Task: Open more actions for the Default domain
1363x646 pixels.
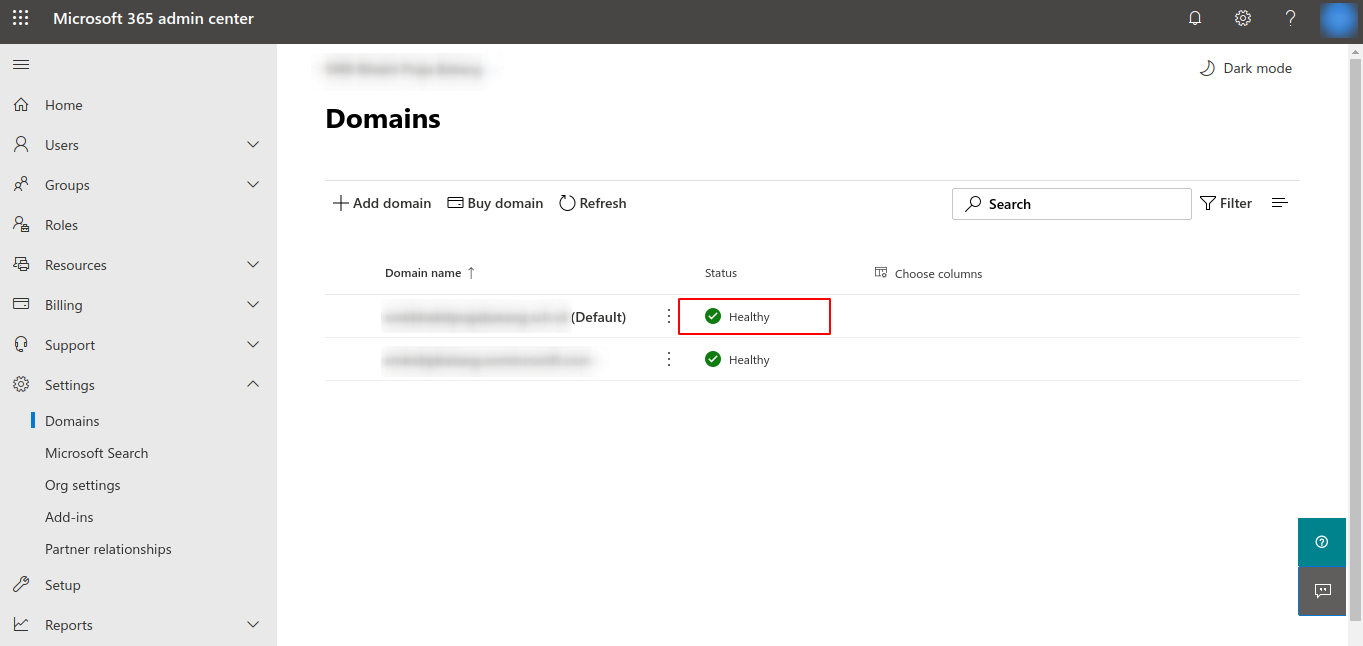Action: coord(669,316)
